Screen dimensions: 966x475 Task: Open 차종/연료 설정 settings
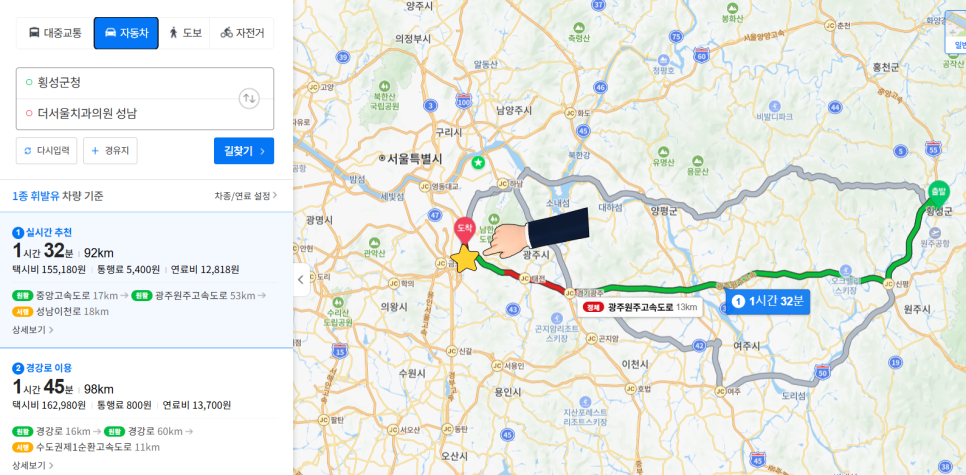[246, 196]
